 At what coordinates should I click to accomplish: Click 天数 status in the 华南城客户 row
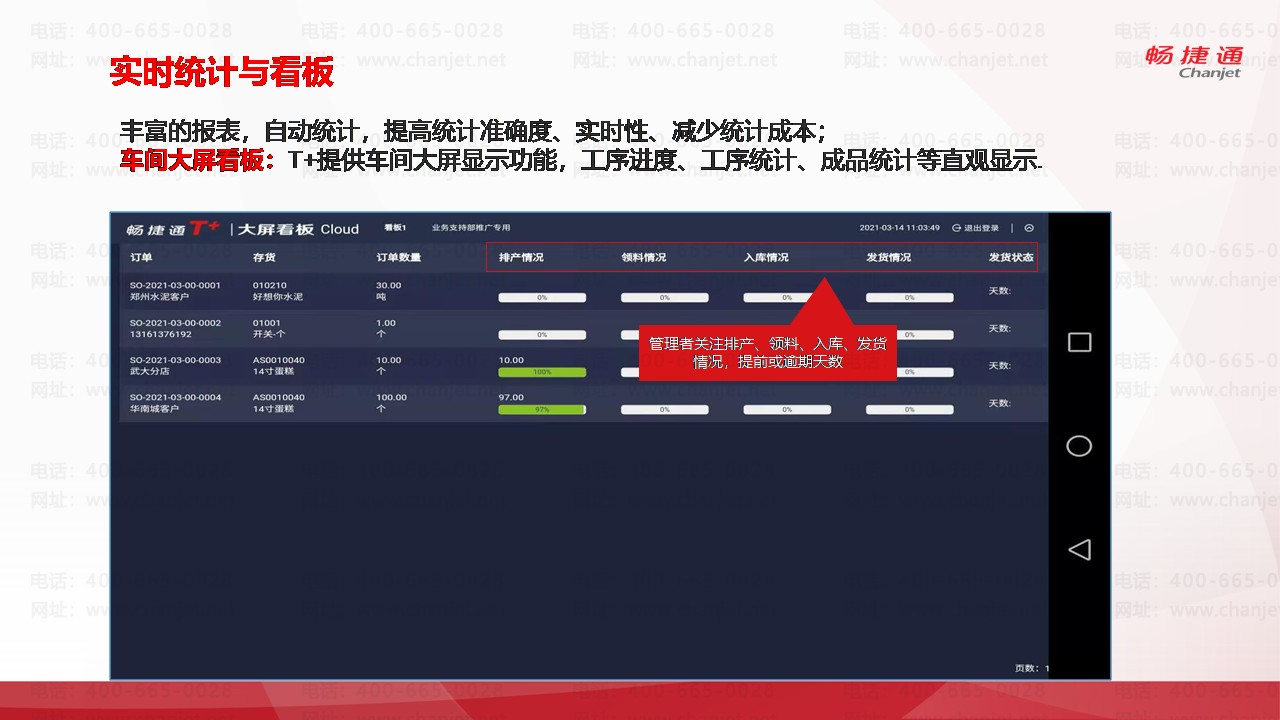(x=1000, y=403)
